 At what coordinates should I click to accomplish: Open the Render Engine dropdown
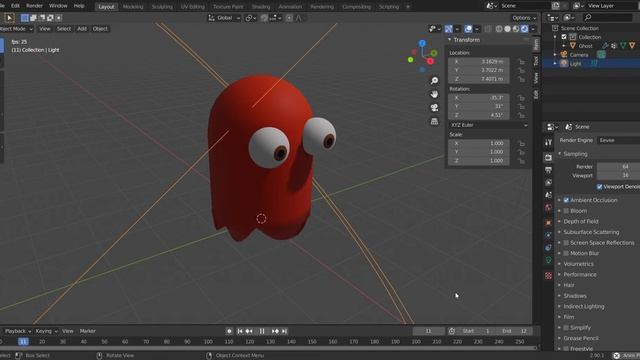tap(618, 140)
